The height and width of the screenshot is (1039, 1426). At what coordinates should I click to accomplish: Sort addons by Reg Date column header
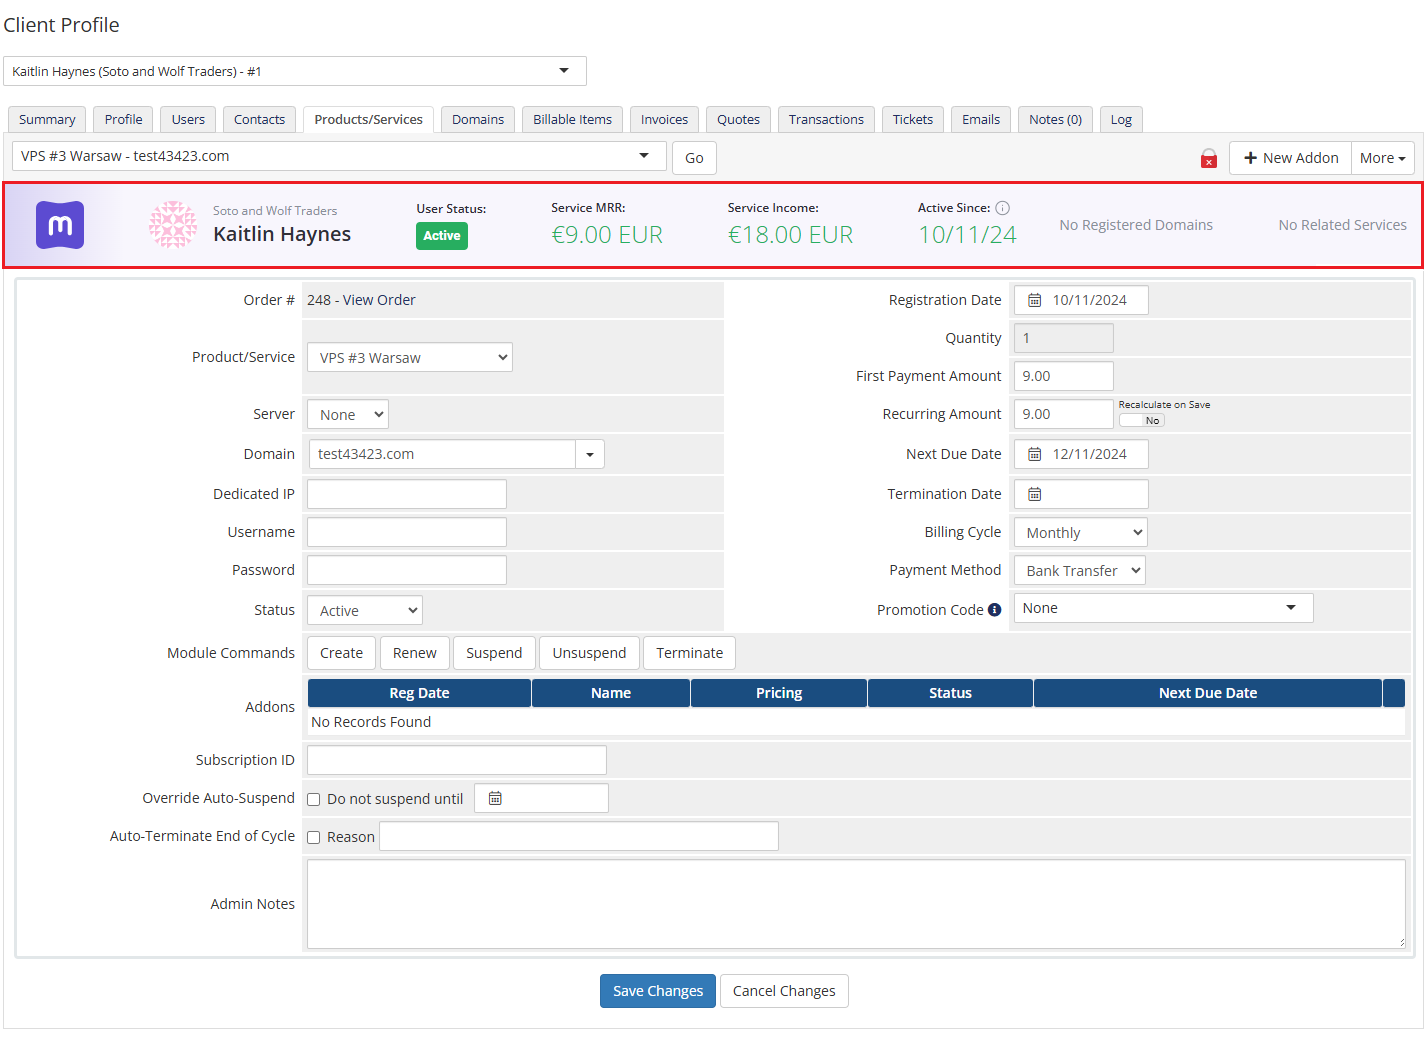419,693
